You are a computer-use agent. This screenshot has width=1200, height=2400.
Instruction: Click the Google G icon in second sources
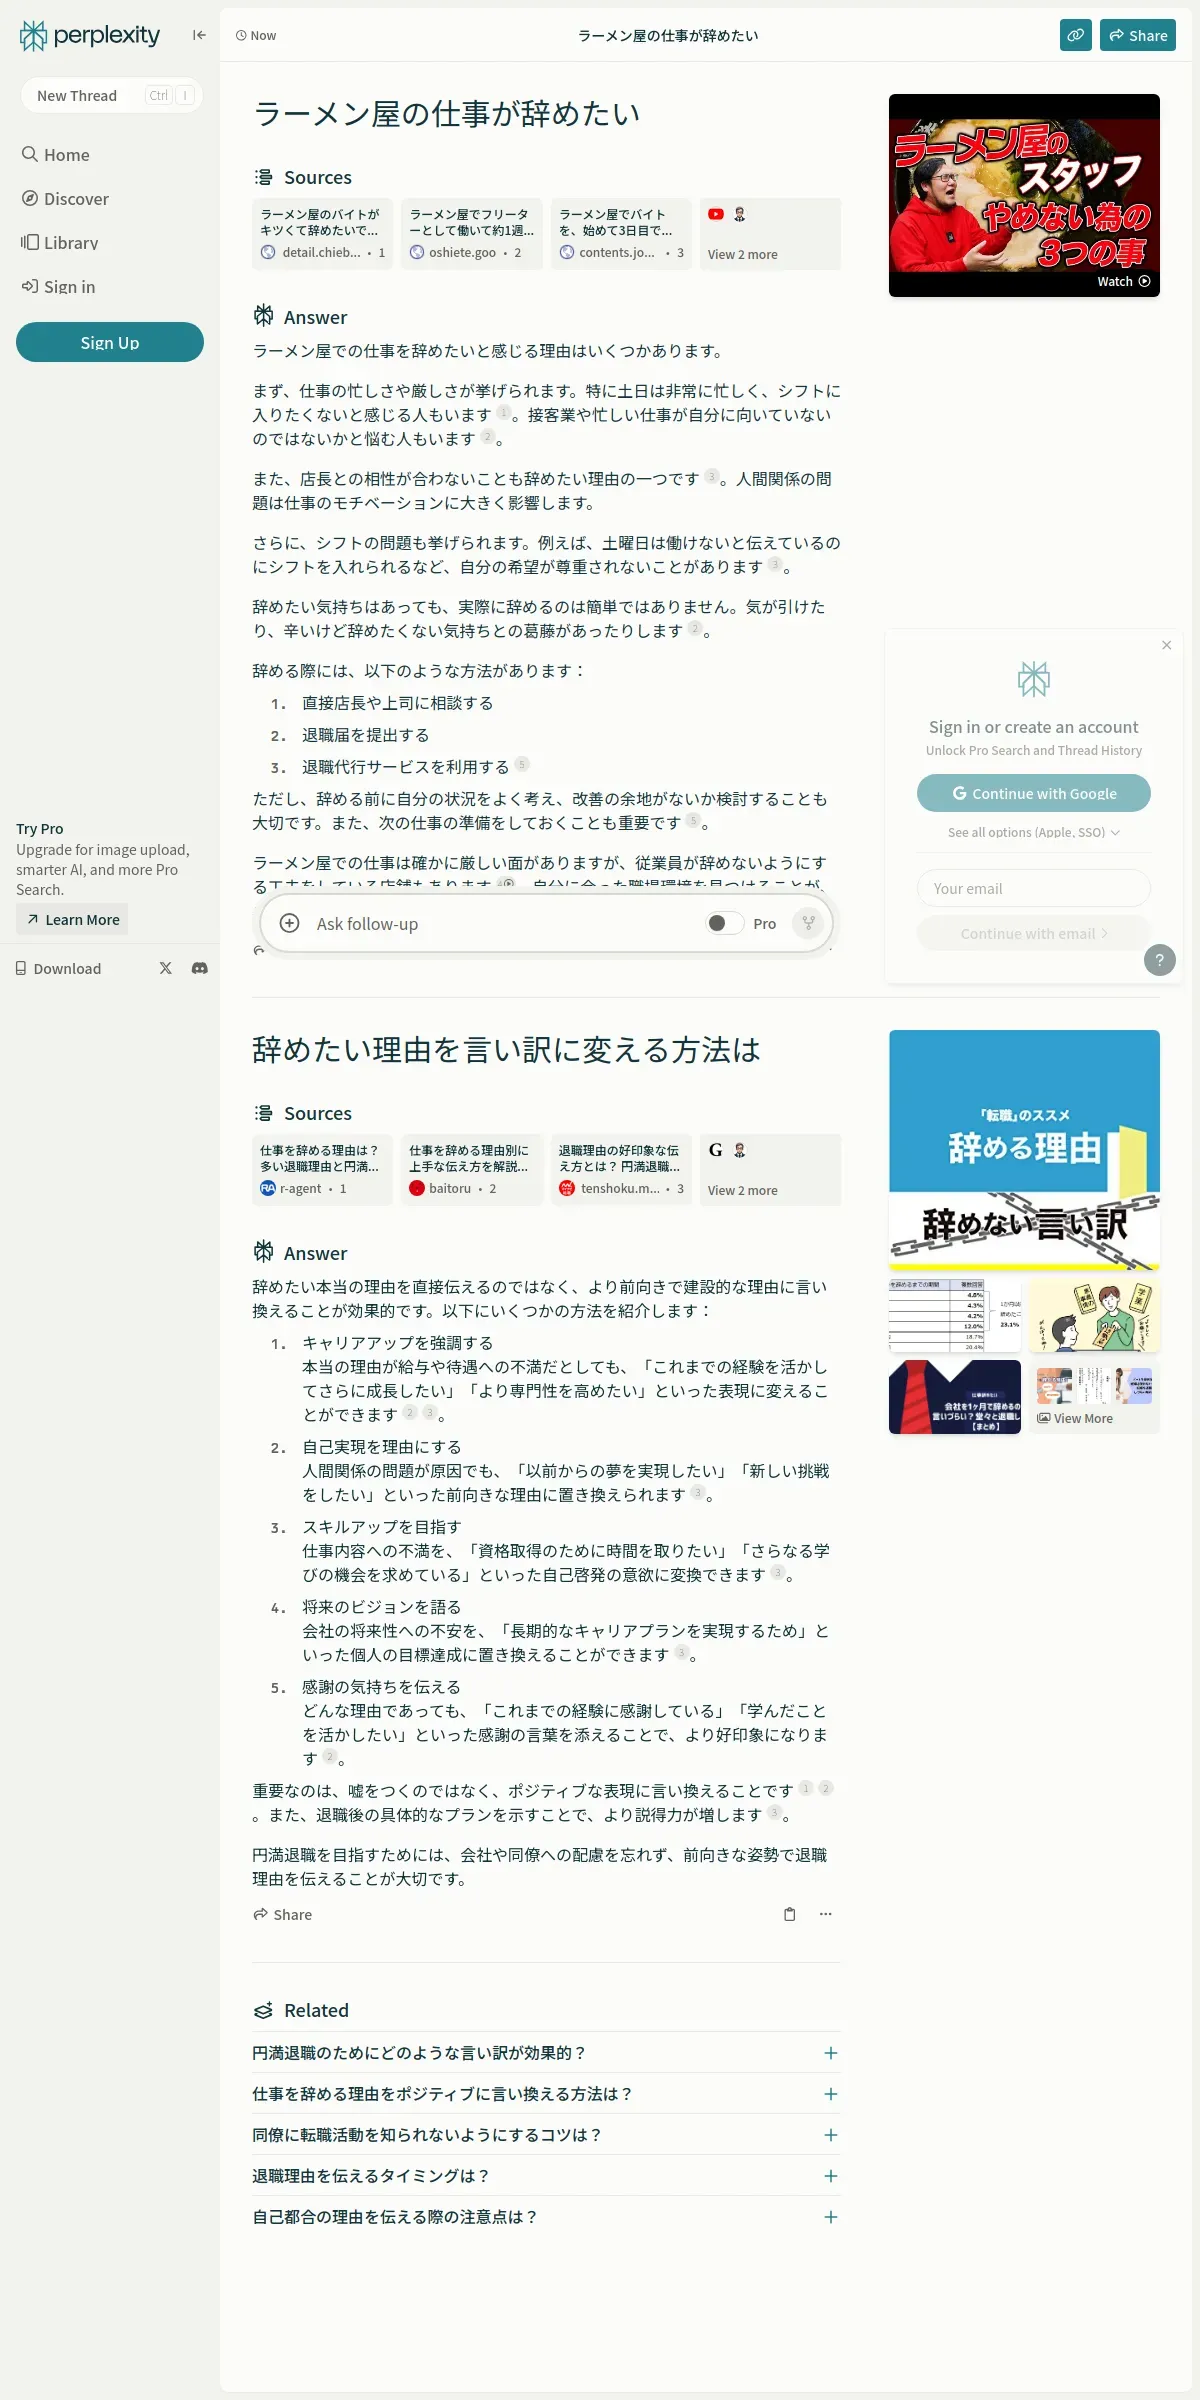pyautogui.click(x=716, y=1150)
